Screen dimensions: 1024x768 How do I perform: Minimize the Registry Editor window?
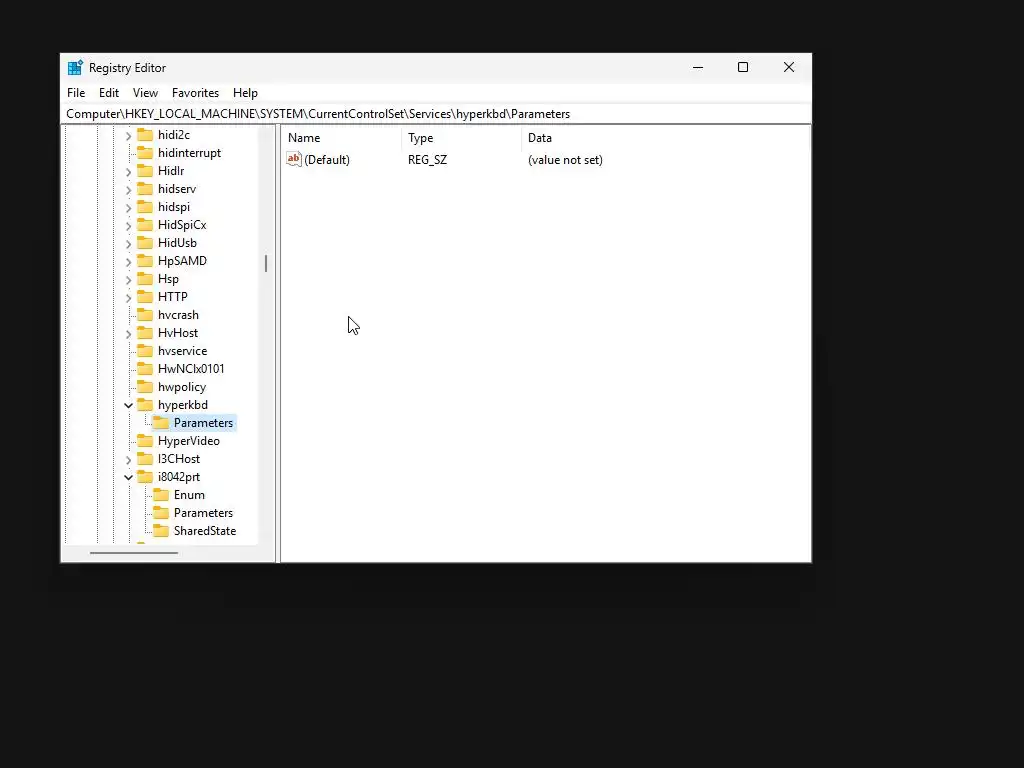coord(698,67)
